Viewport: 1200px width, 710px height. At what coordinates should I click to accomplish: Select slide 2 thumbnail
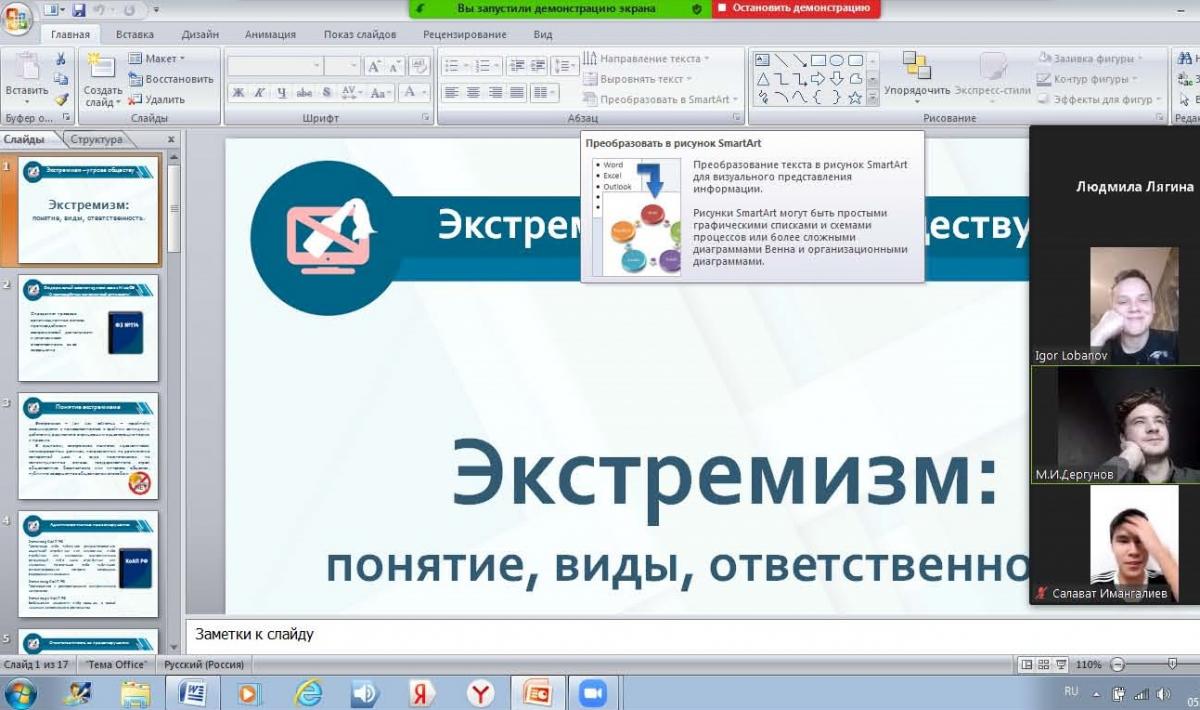[88, 327]
